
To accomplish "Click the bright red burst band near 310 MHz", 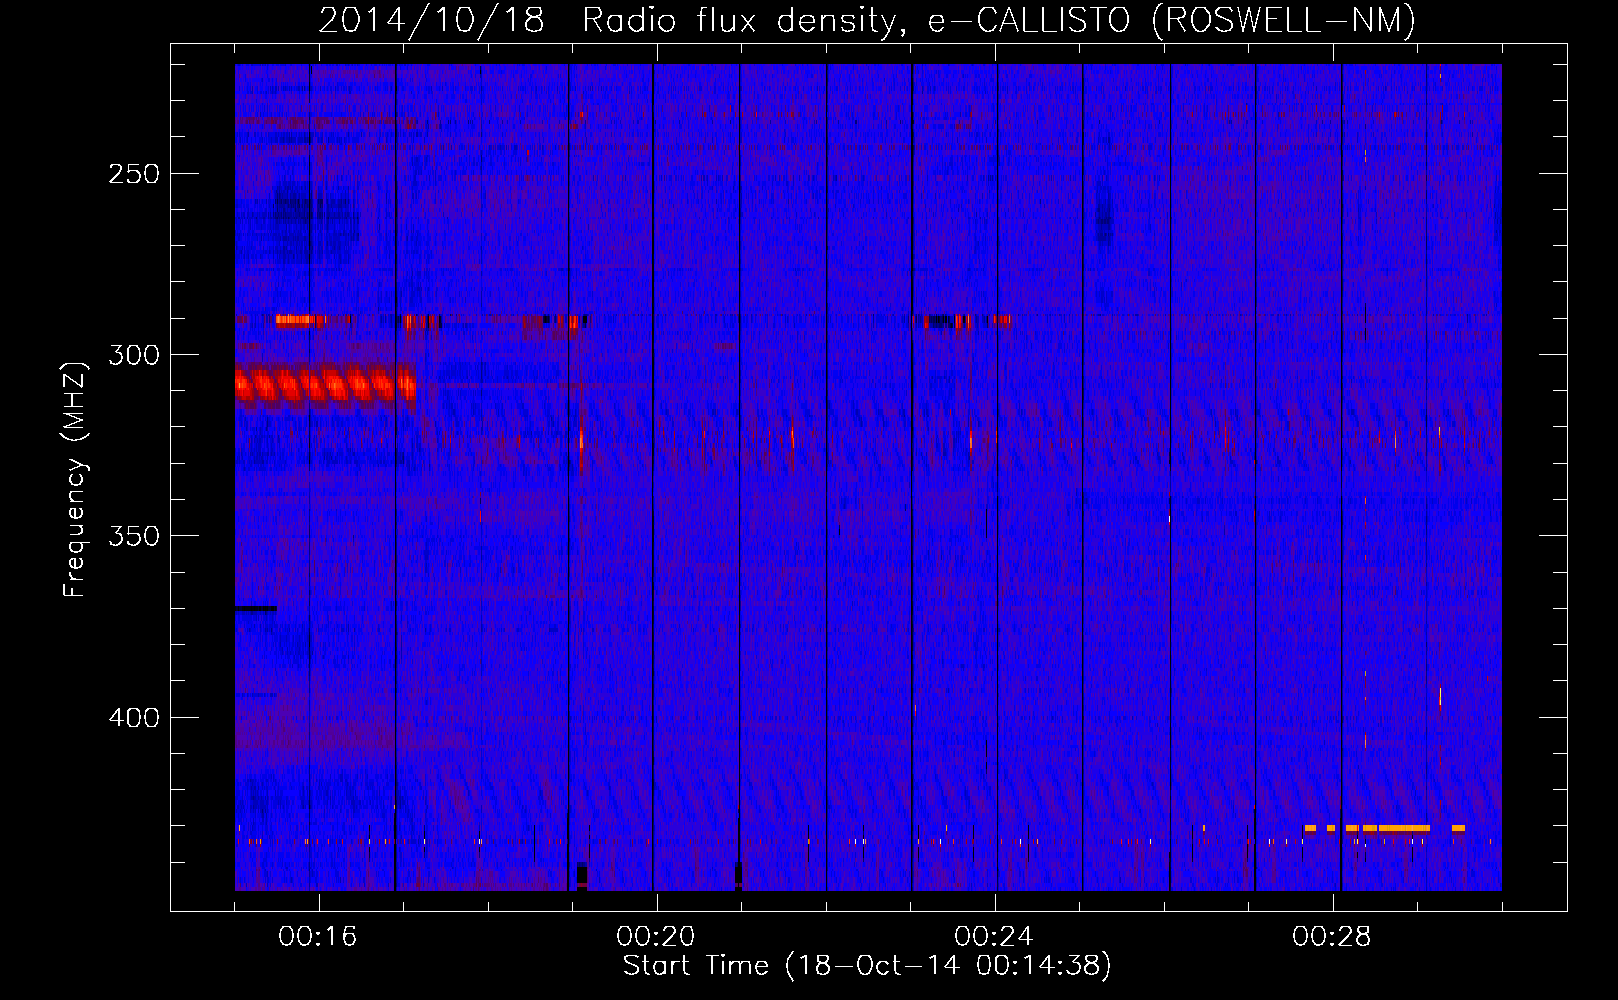I will coord(325,385).
